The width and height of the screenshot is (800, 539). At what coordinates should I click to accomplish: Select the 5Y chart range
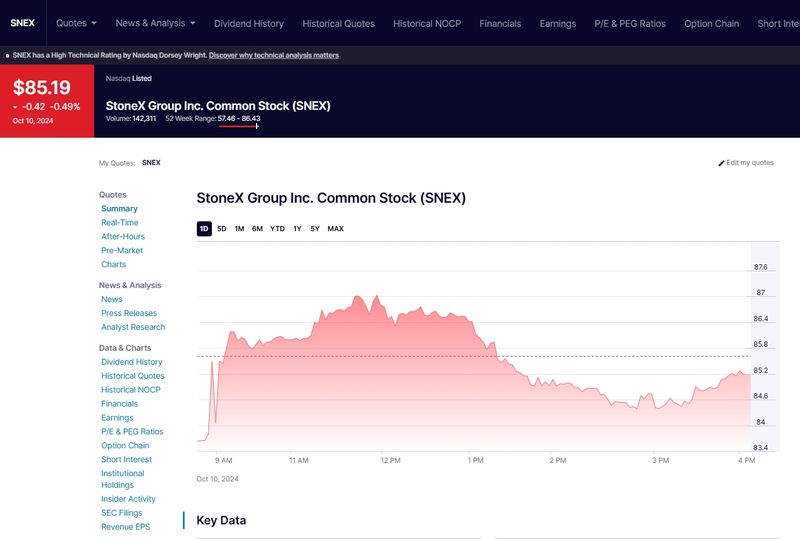tap(315, 229)
